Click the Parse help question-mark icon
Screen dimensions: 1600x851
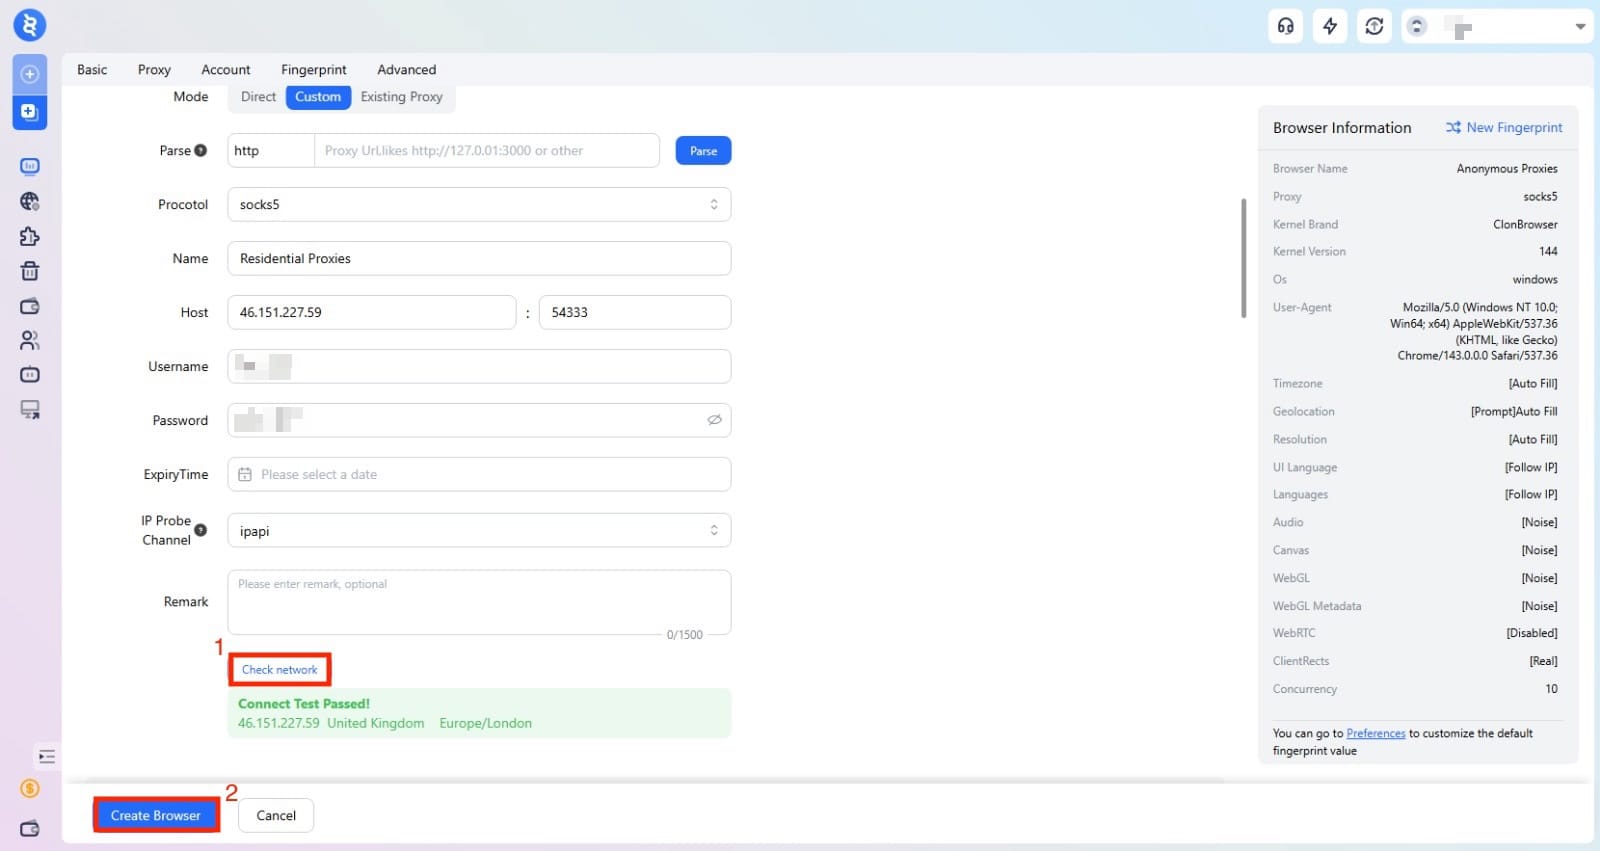pos(201,150)
